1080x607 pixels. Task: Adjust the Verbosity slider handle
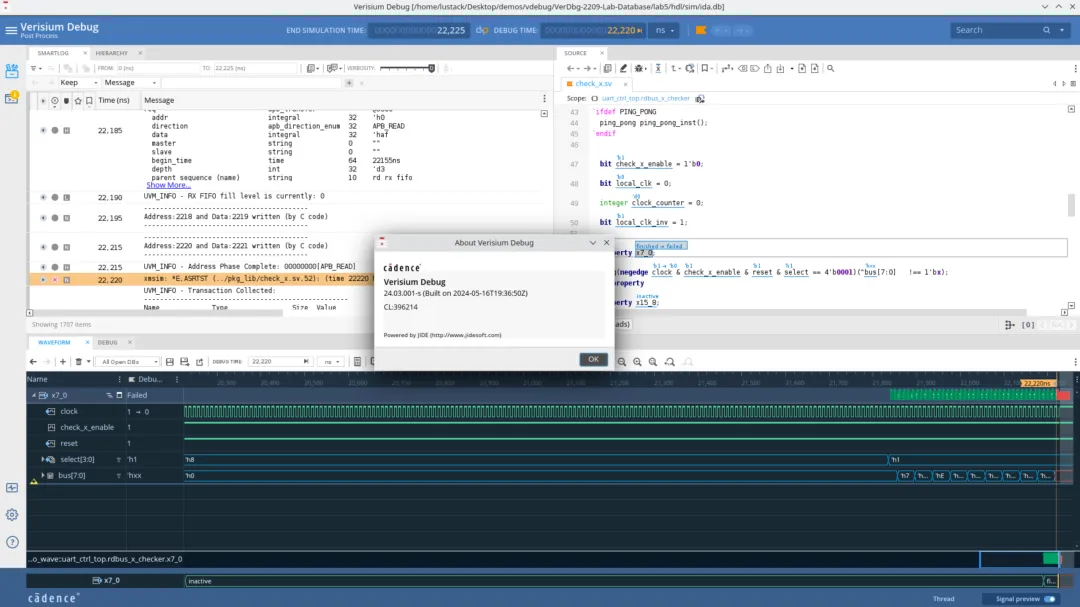[x=432, y=69]
